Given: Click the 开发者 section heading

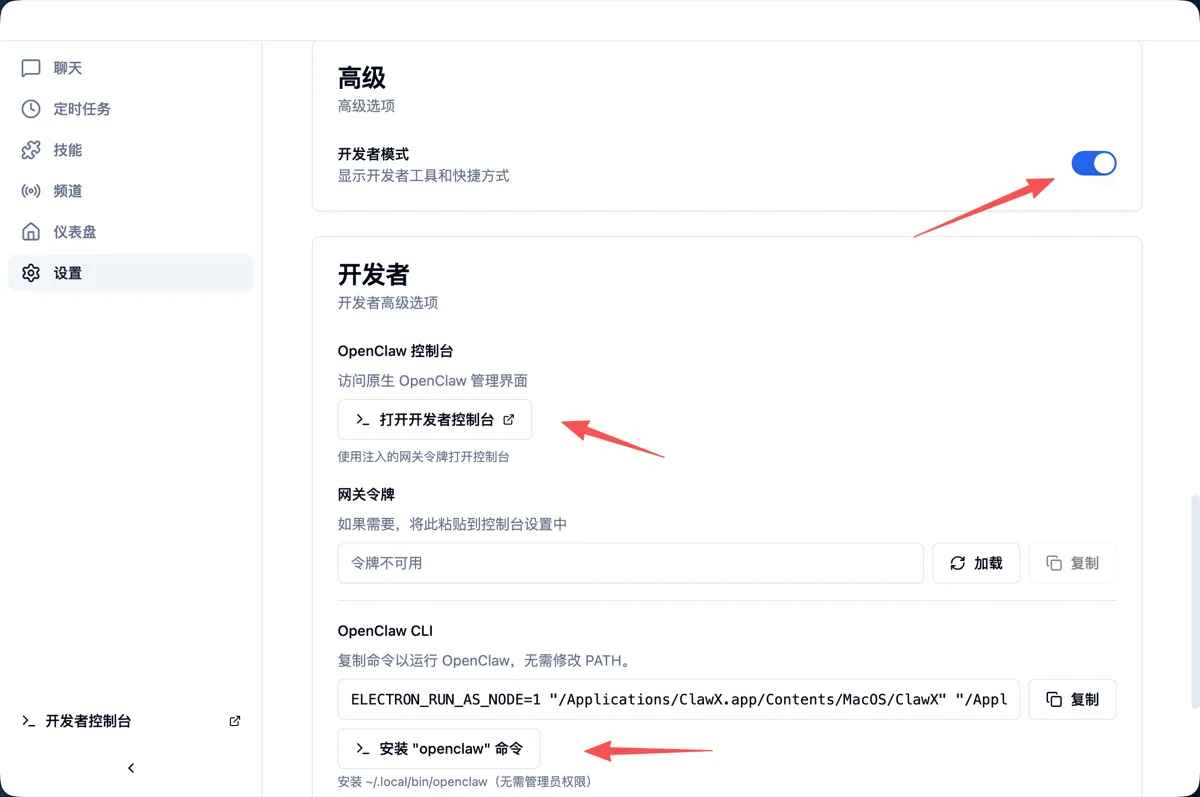Looking at the screenshot, I should coord(374,274).
